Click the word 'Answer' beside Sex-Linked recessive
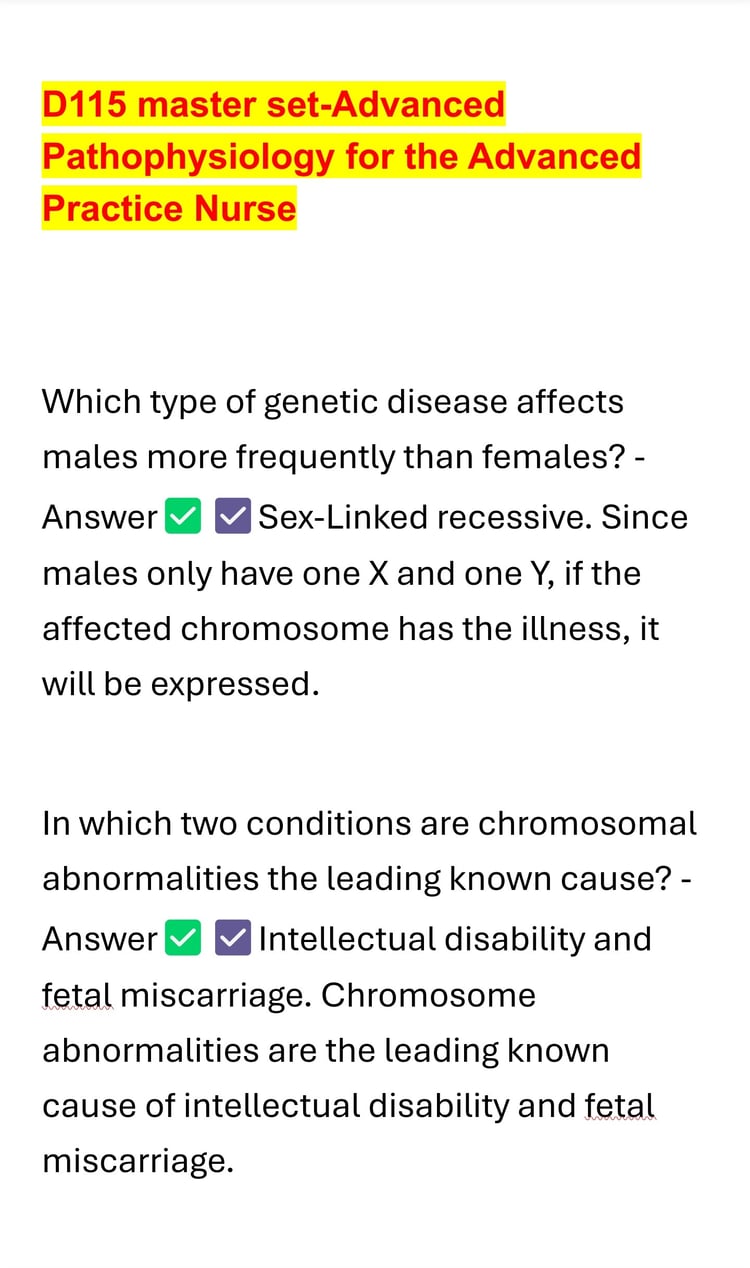This screenshot has width=750, height=1268. pos(99,518)
